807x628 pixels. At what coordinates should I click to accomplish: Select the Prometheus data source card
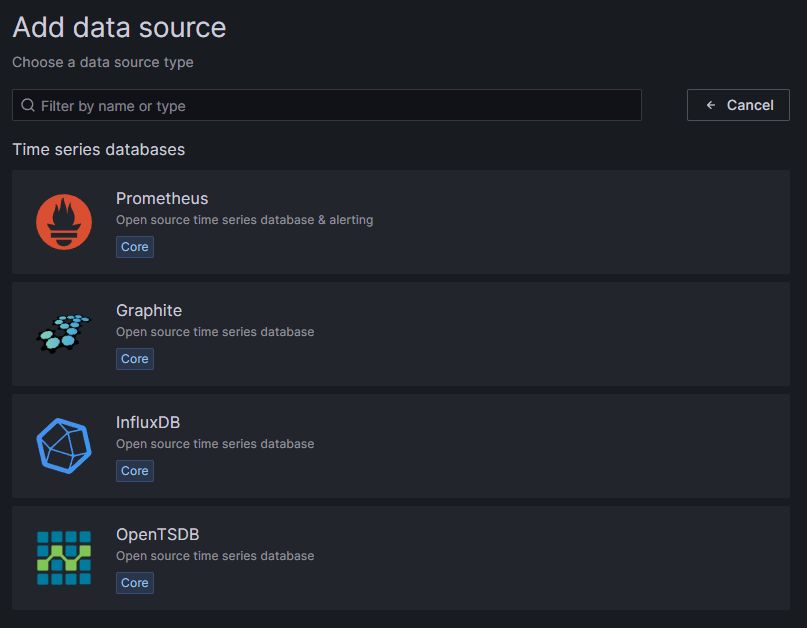(x=400, y=222)
